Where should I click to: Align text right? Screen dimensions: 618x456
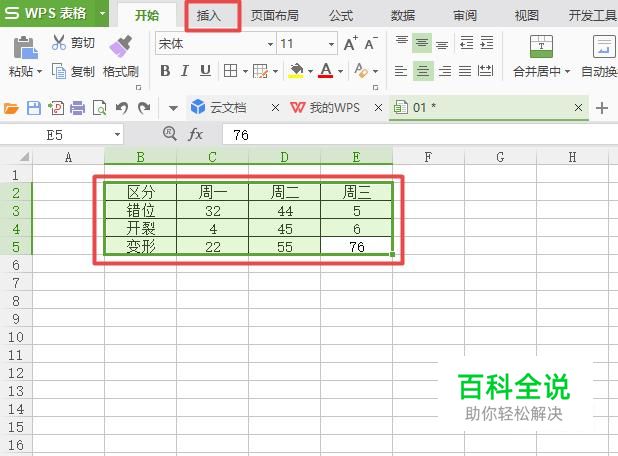[x=445, y=71]
